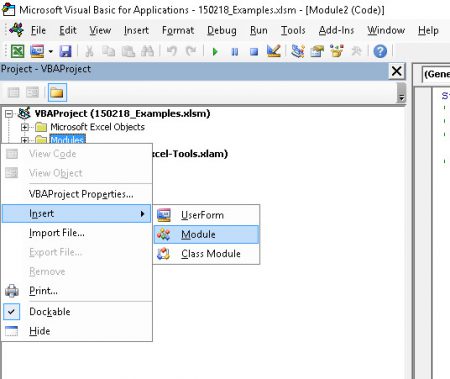Screen dimensions: 450x379
Task: Click VBAProject Properties... in the context menu
Action: tap(81, 194)
